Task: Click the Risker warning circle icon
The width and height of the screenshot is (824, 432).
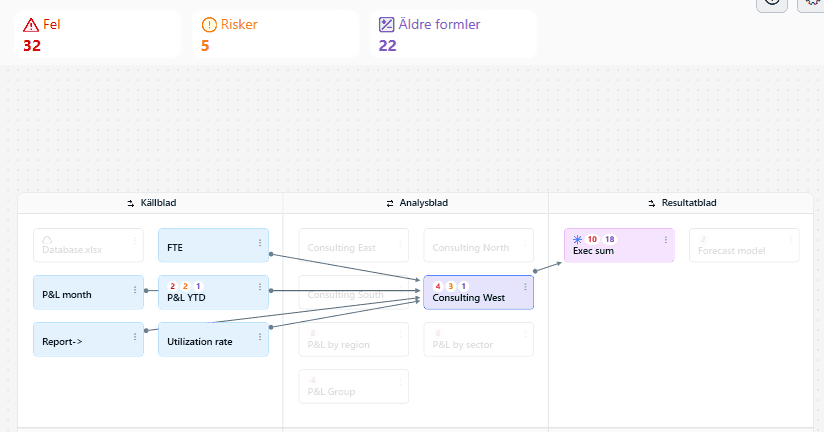Action: [209, 25]
